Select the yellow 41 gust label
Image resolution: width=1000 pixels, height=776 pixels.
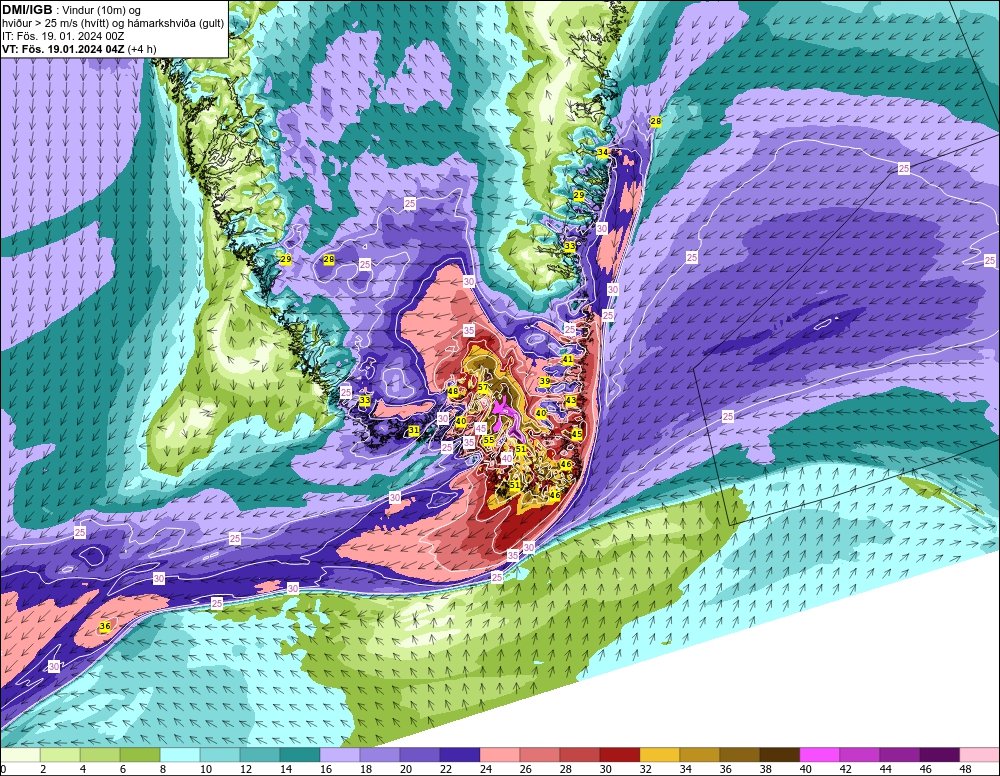click(x=568, y=360)
